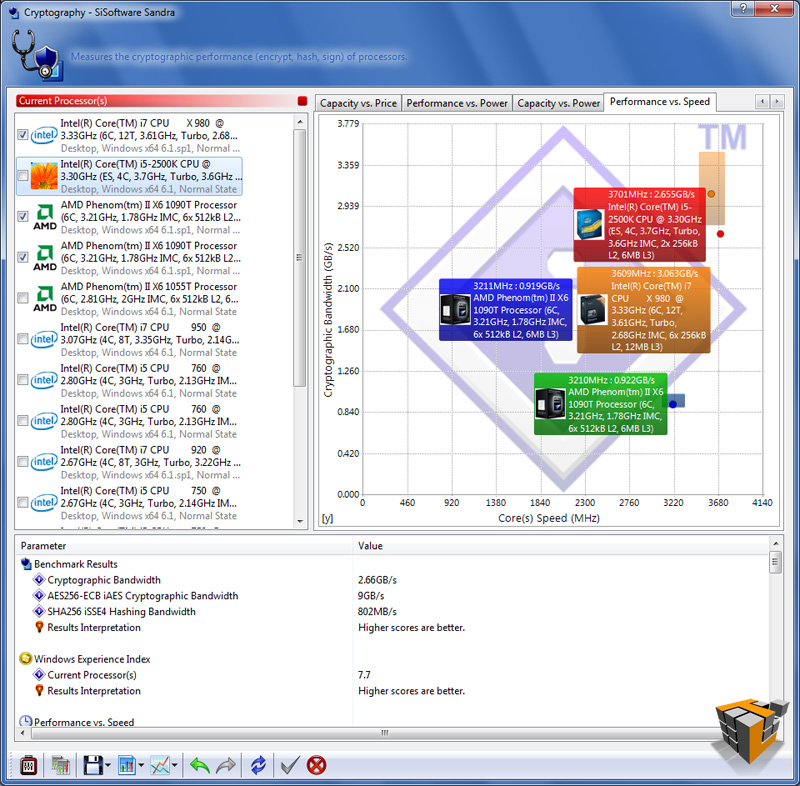Click the Windows Experience Index section icon

(26, 658)
